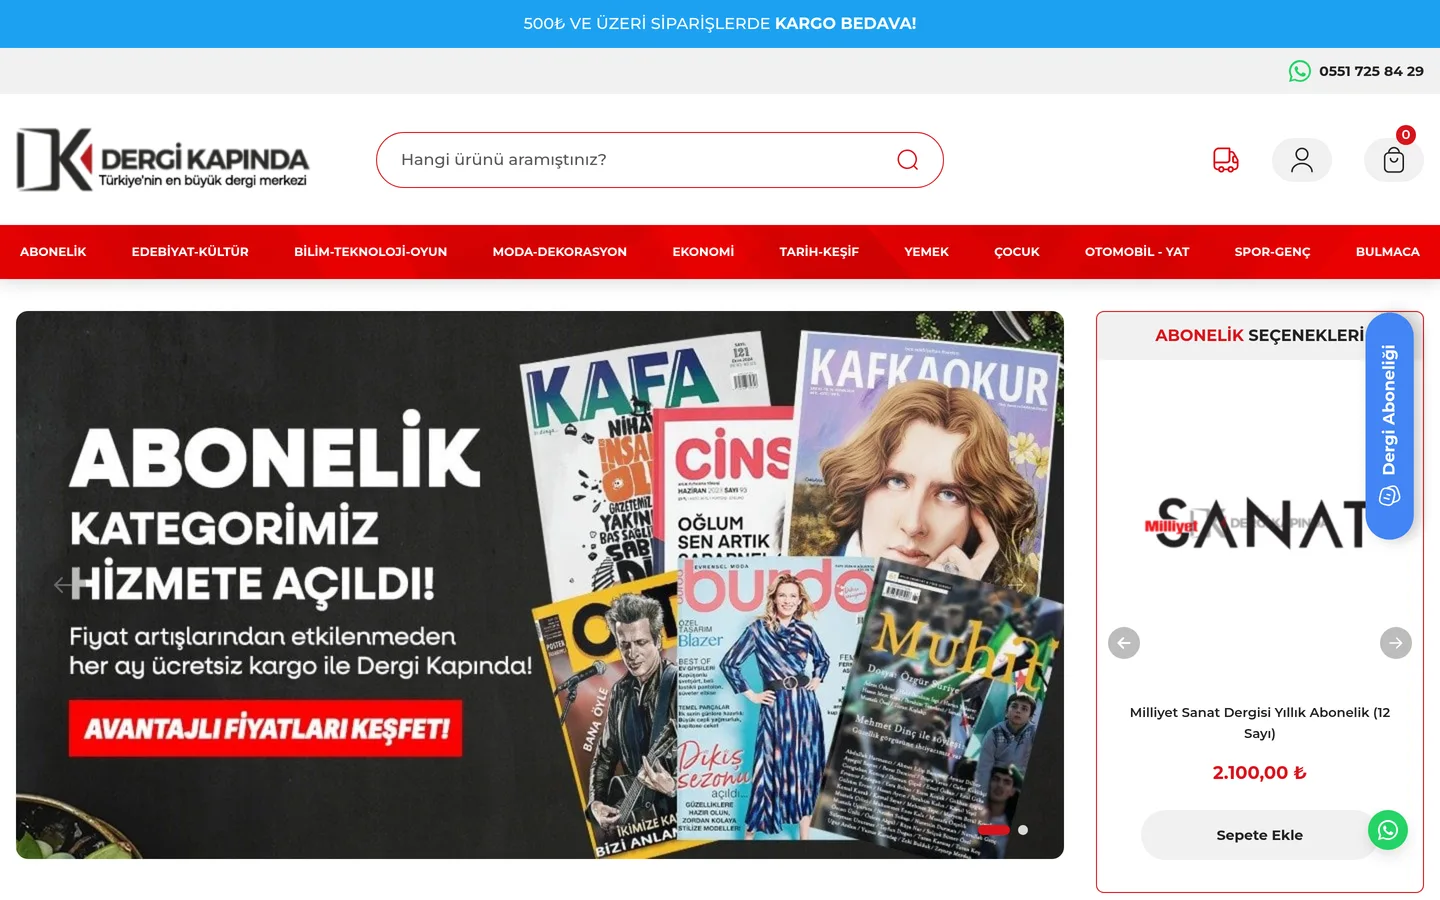The image size is (1440, 900).
Task: Click the search magnifier icon
Action: pyautogui.click(x=907, y=160)
